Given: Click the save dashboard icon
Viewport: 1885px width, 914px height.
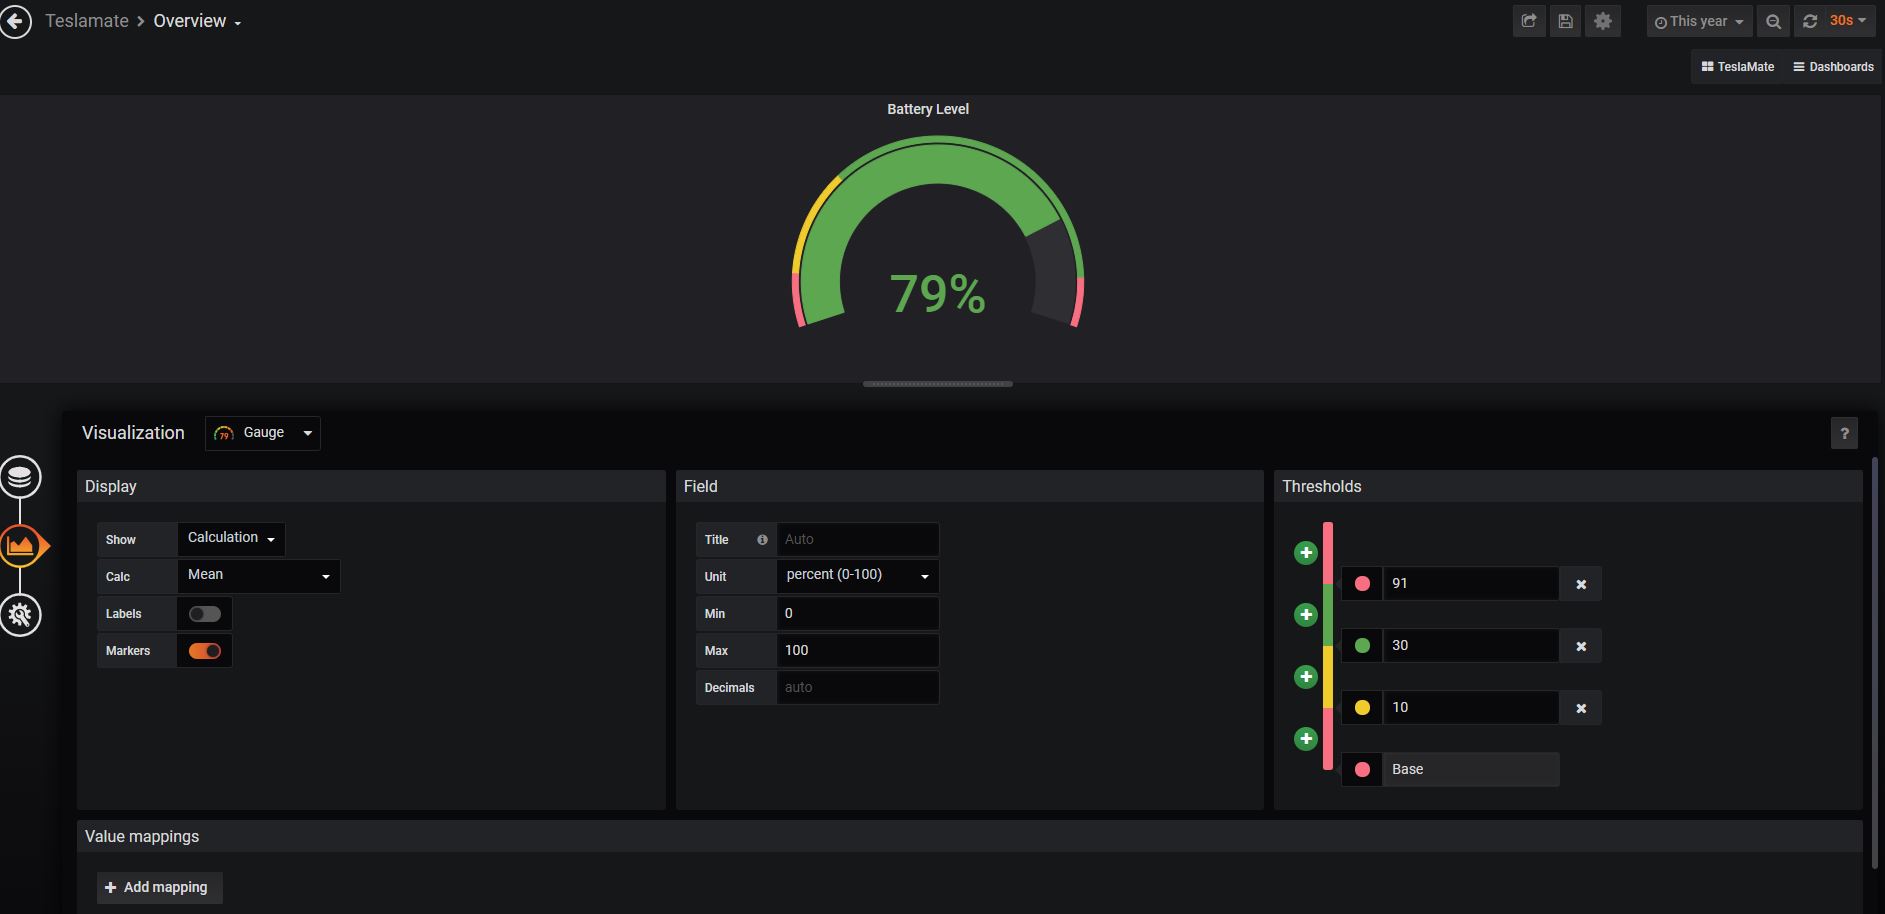Looking at the screenshot, I should point(1566,21).
